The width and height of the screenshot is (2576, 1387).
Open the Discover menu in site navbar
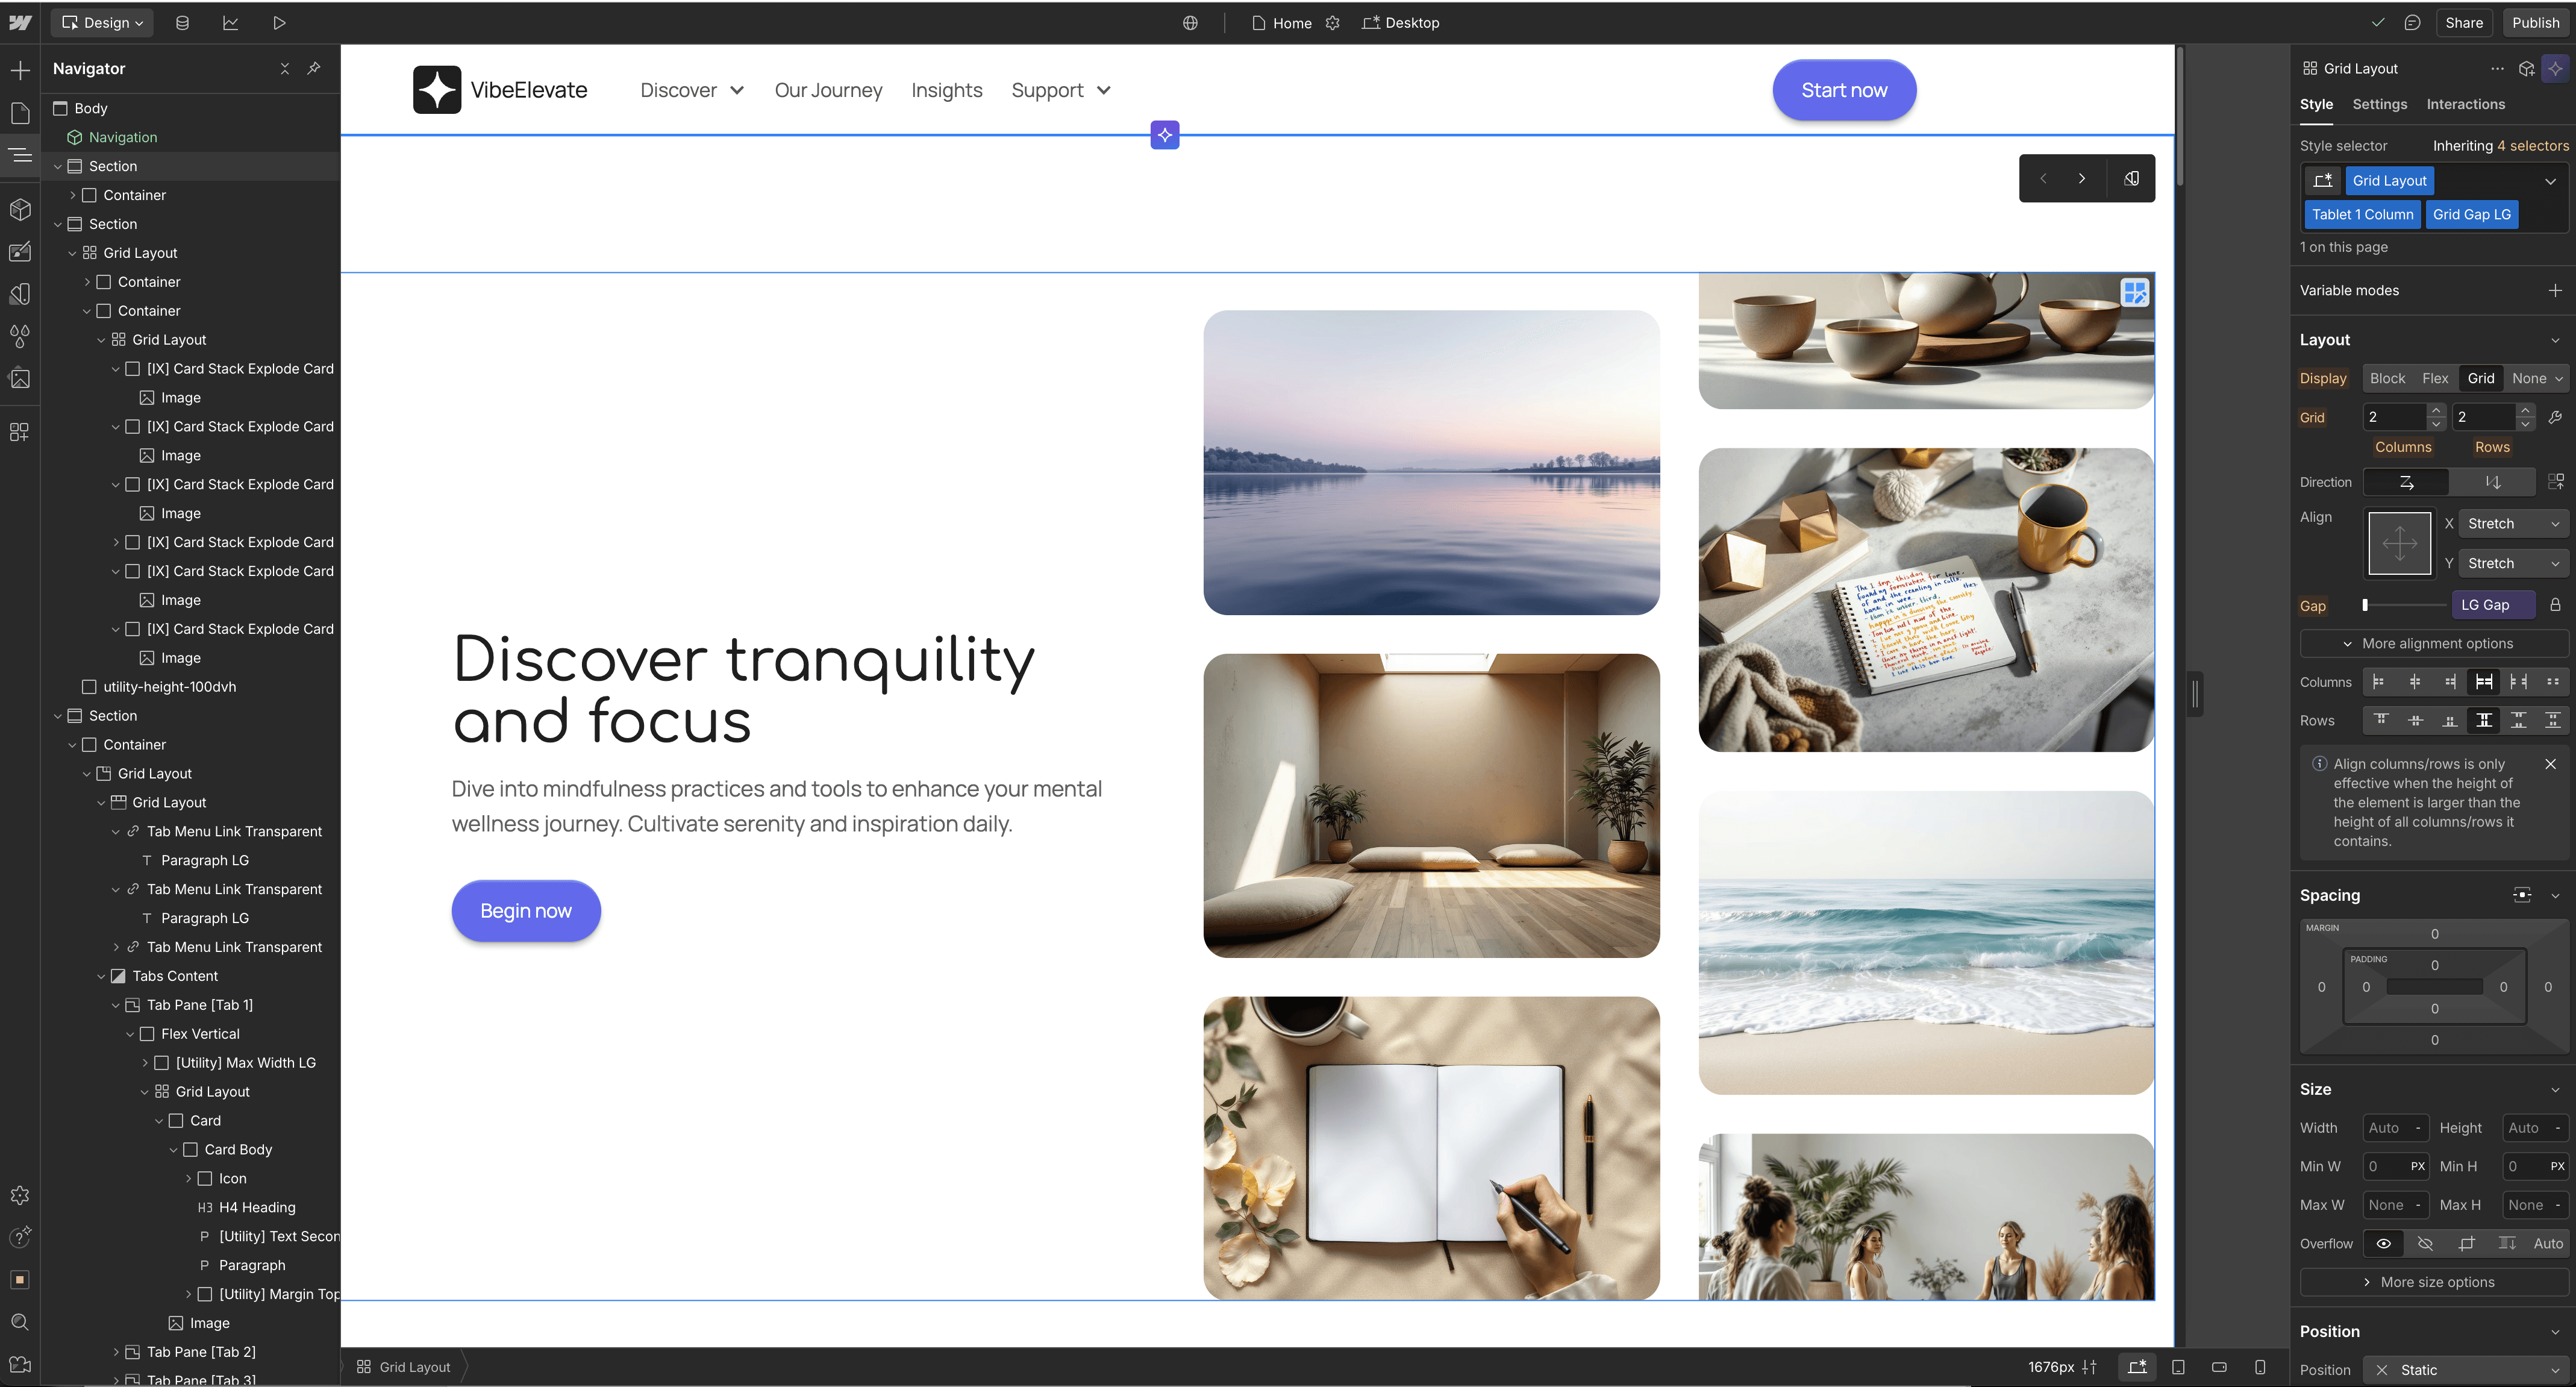(692, 90)
